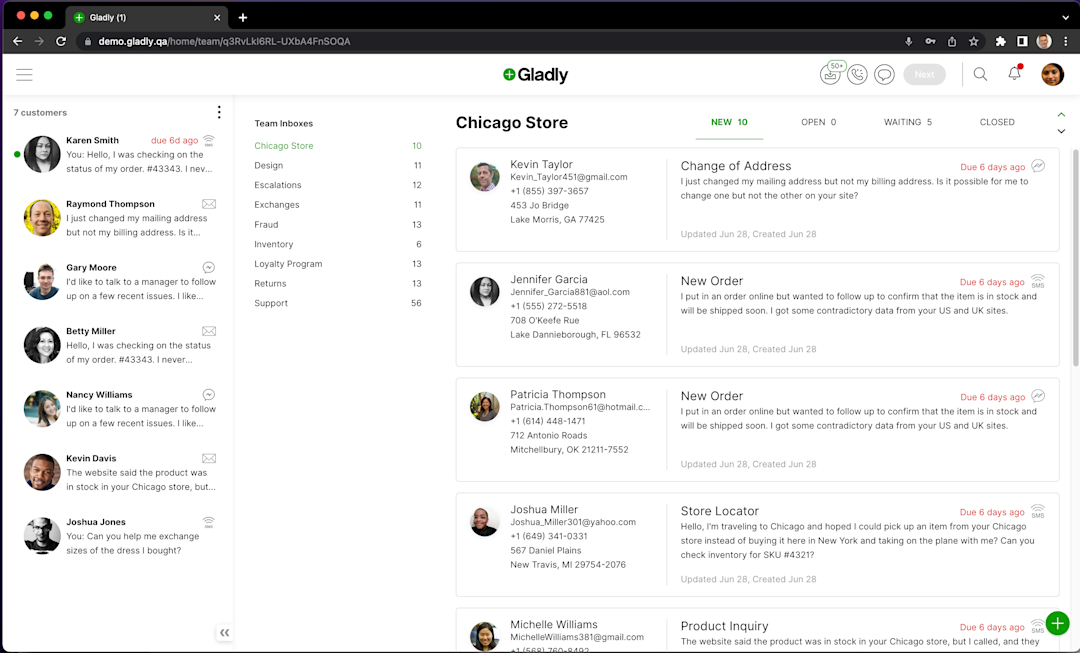Image resolution: width=1080 pixels, height=653 pixels.
Task: Open Patricia Thompson's New Order card
Action: point(757,429)
